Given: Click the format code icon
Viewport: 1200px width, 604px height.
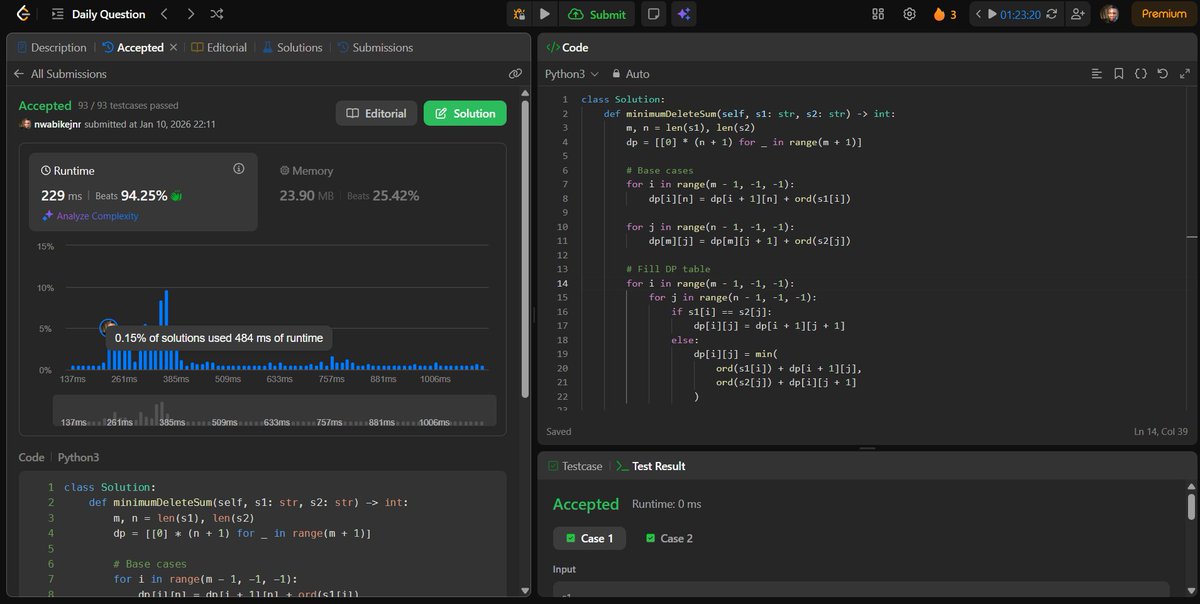Looking at the screenshot, I should point(1096,74).
